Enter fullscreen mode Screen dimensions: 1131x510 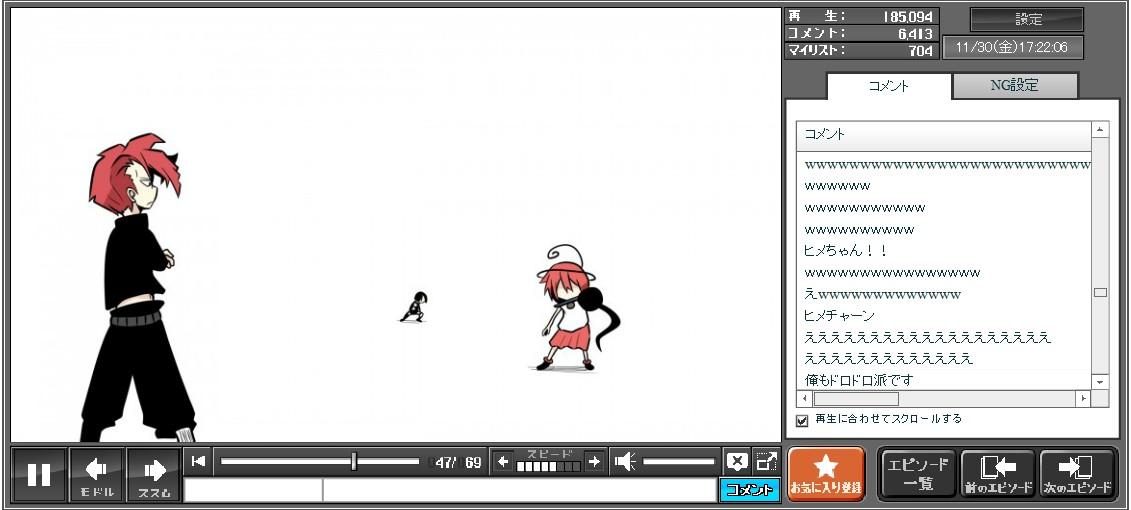click(x=766, y=461)
